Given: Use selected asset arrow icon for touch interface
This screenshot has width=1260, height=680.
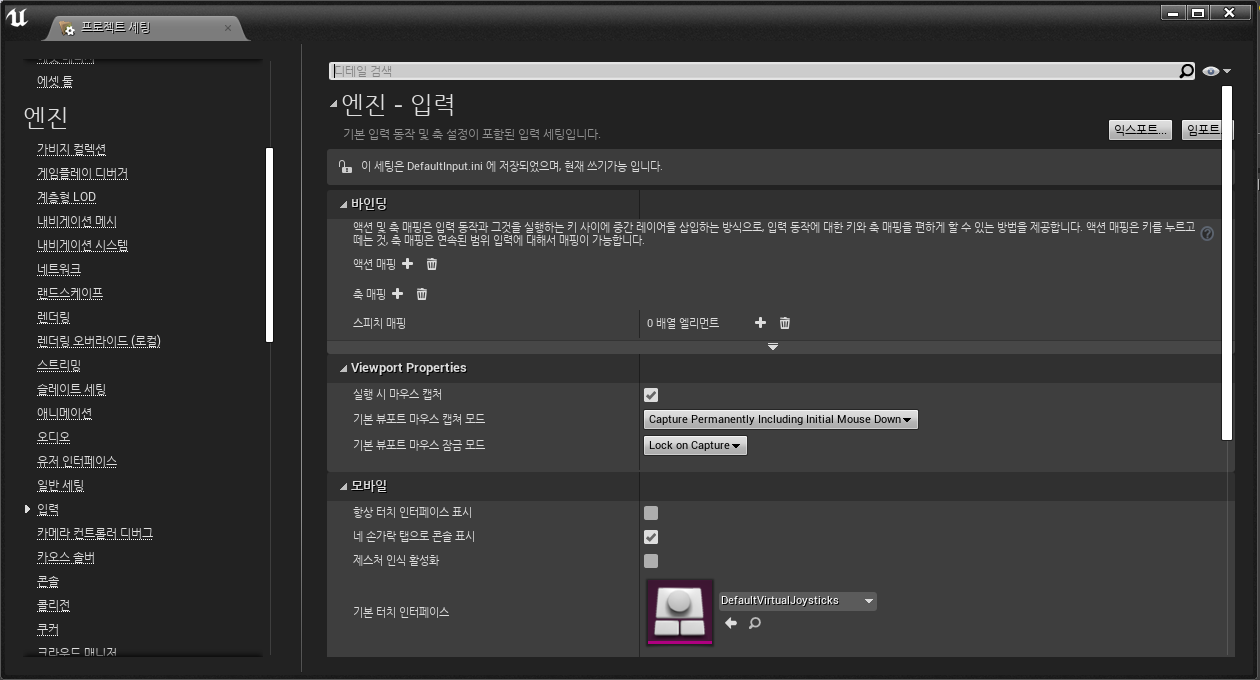Looking at the screenshot, I should (x=730, y=623).
